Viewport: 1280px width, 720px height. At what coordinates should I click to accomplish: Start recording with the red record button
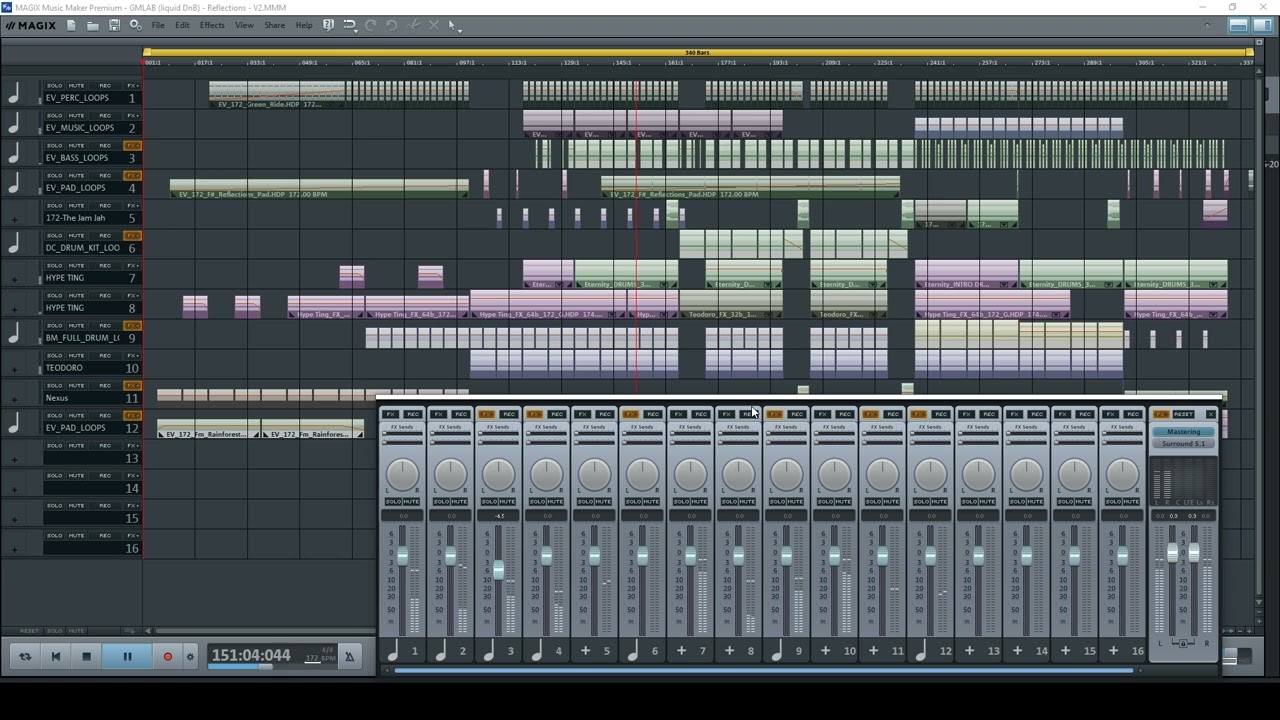(168, 657)
